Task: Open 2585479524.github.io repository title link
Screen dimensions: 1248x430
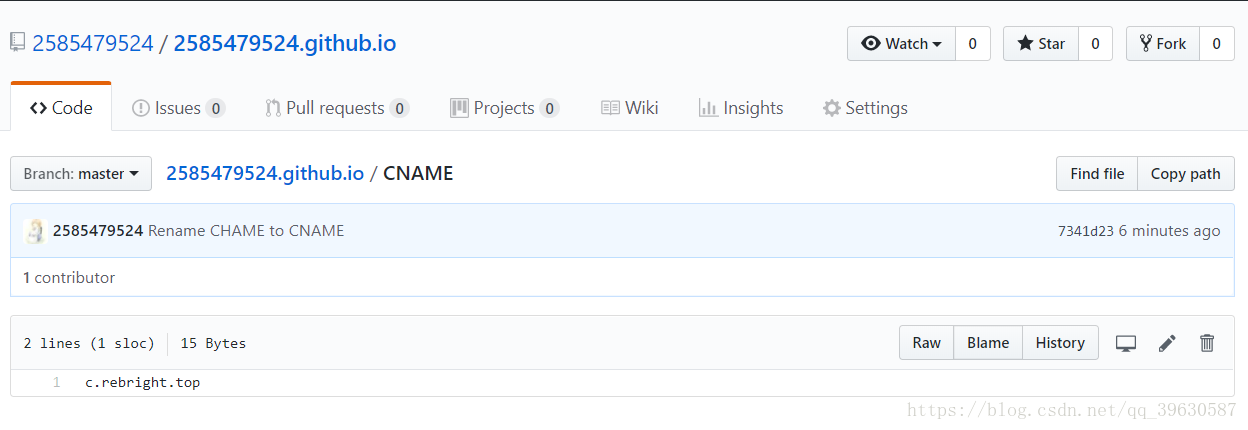Action: (285, 44)
